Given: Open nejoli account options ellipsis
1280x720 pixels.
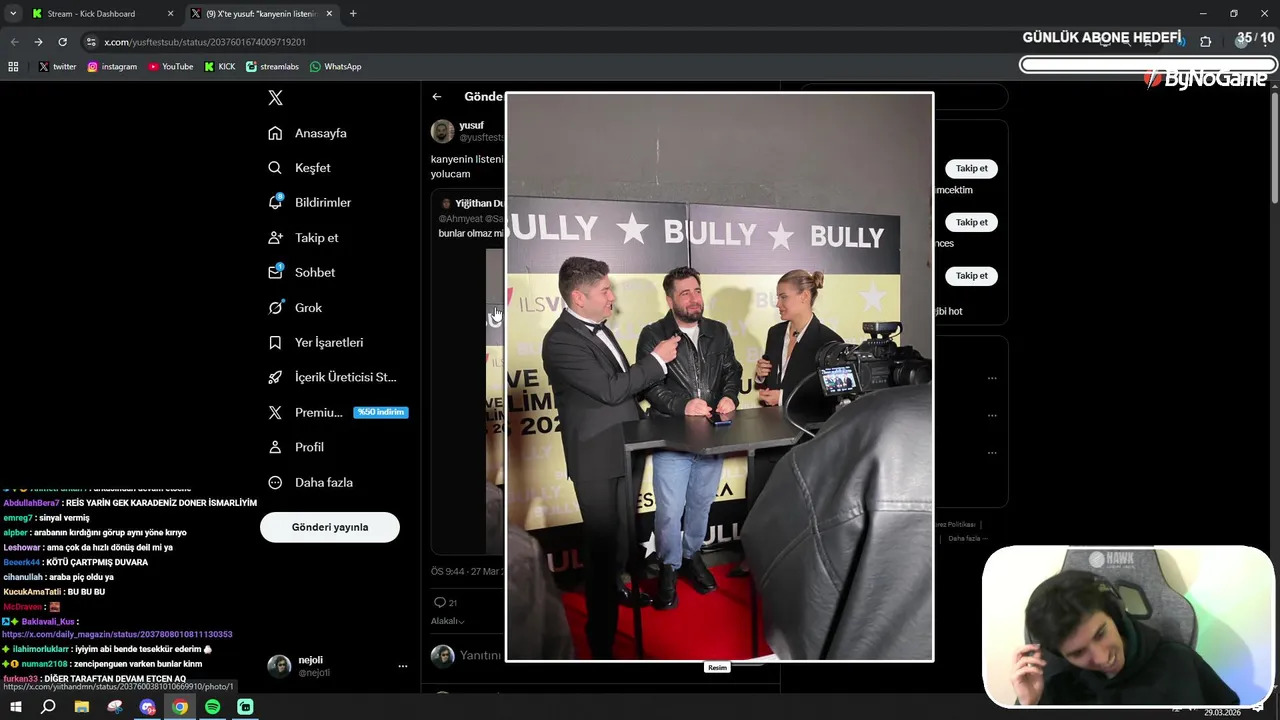Looking at the screenshot, I should click(x=403, y=666).
